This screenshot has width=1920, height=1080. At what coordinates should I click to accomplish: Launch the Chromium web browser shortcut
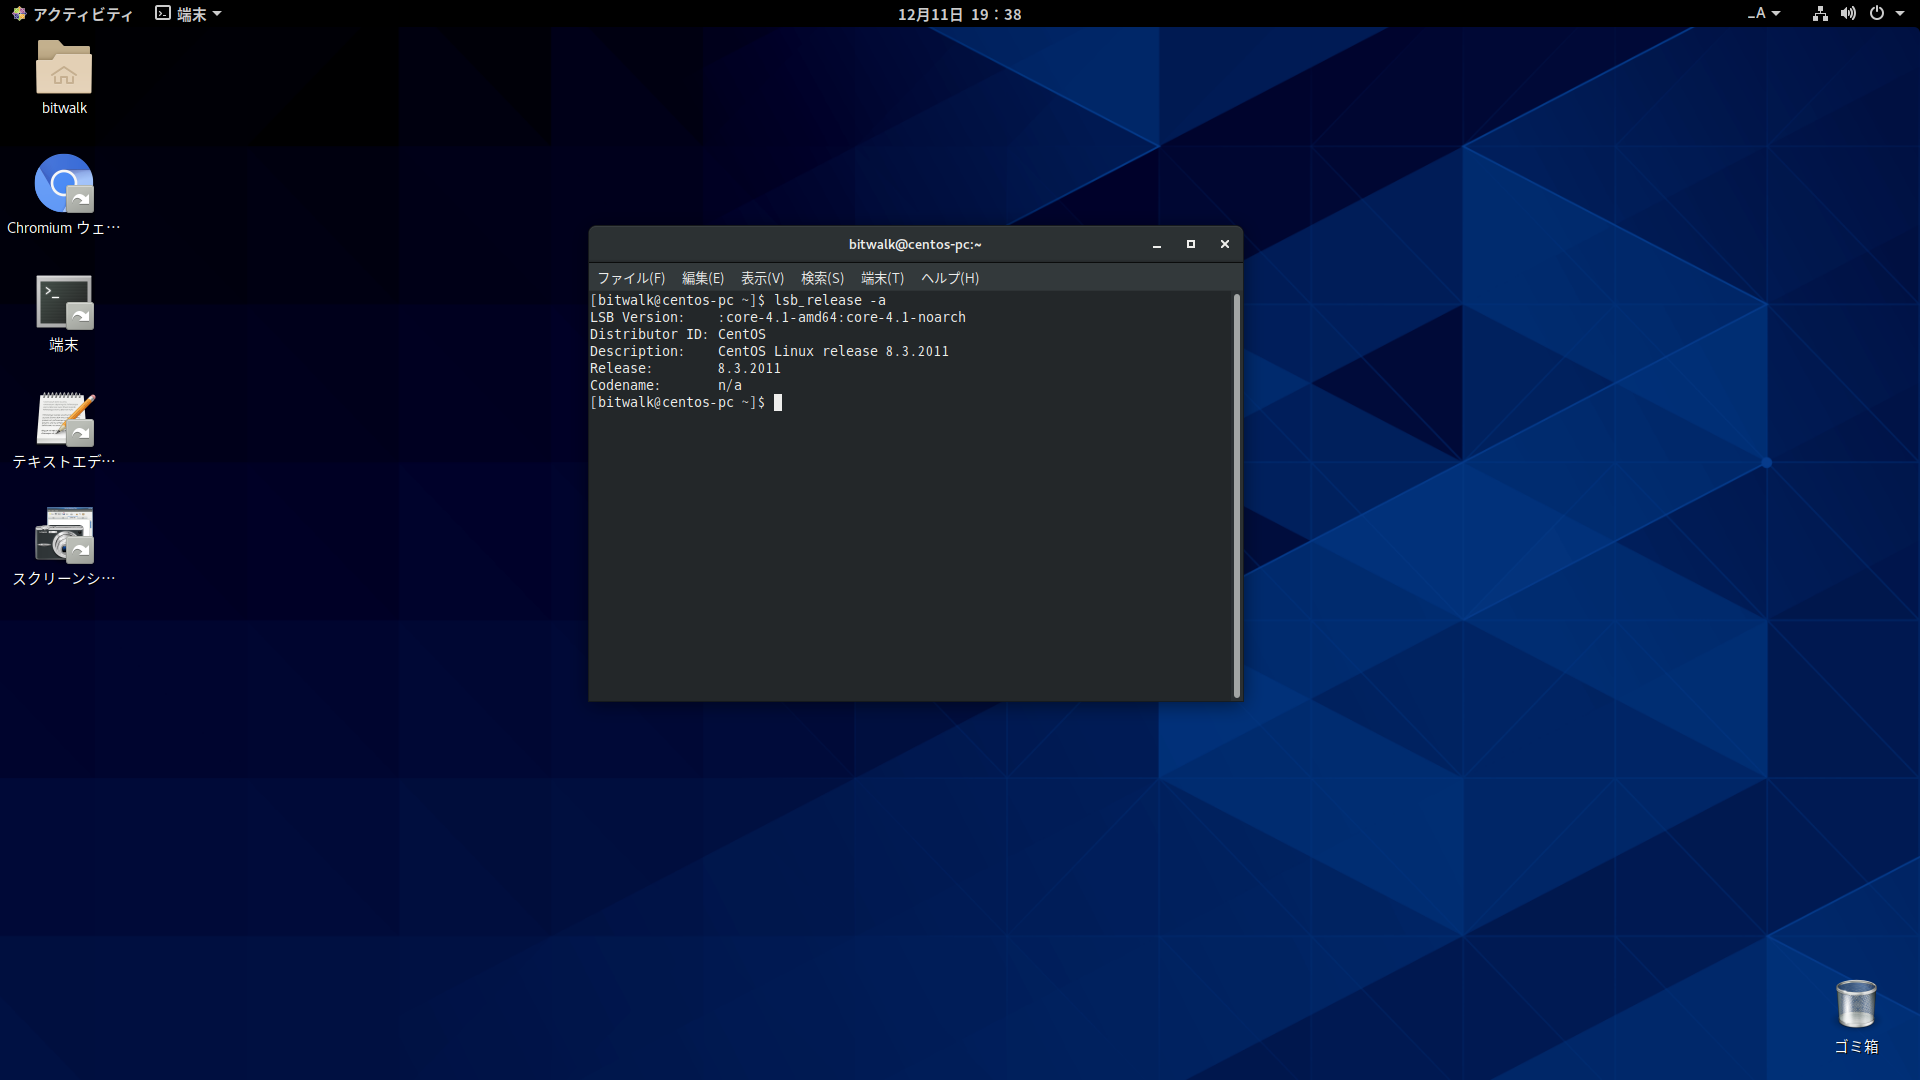tap(64, 184)
